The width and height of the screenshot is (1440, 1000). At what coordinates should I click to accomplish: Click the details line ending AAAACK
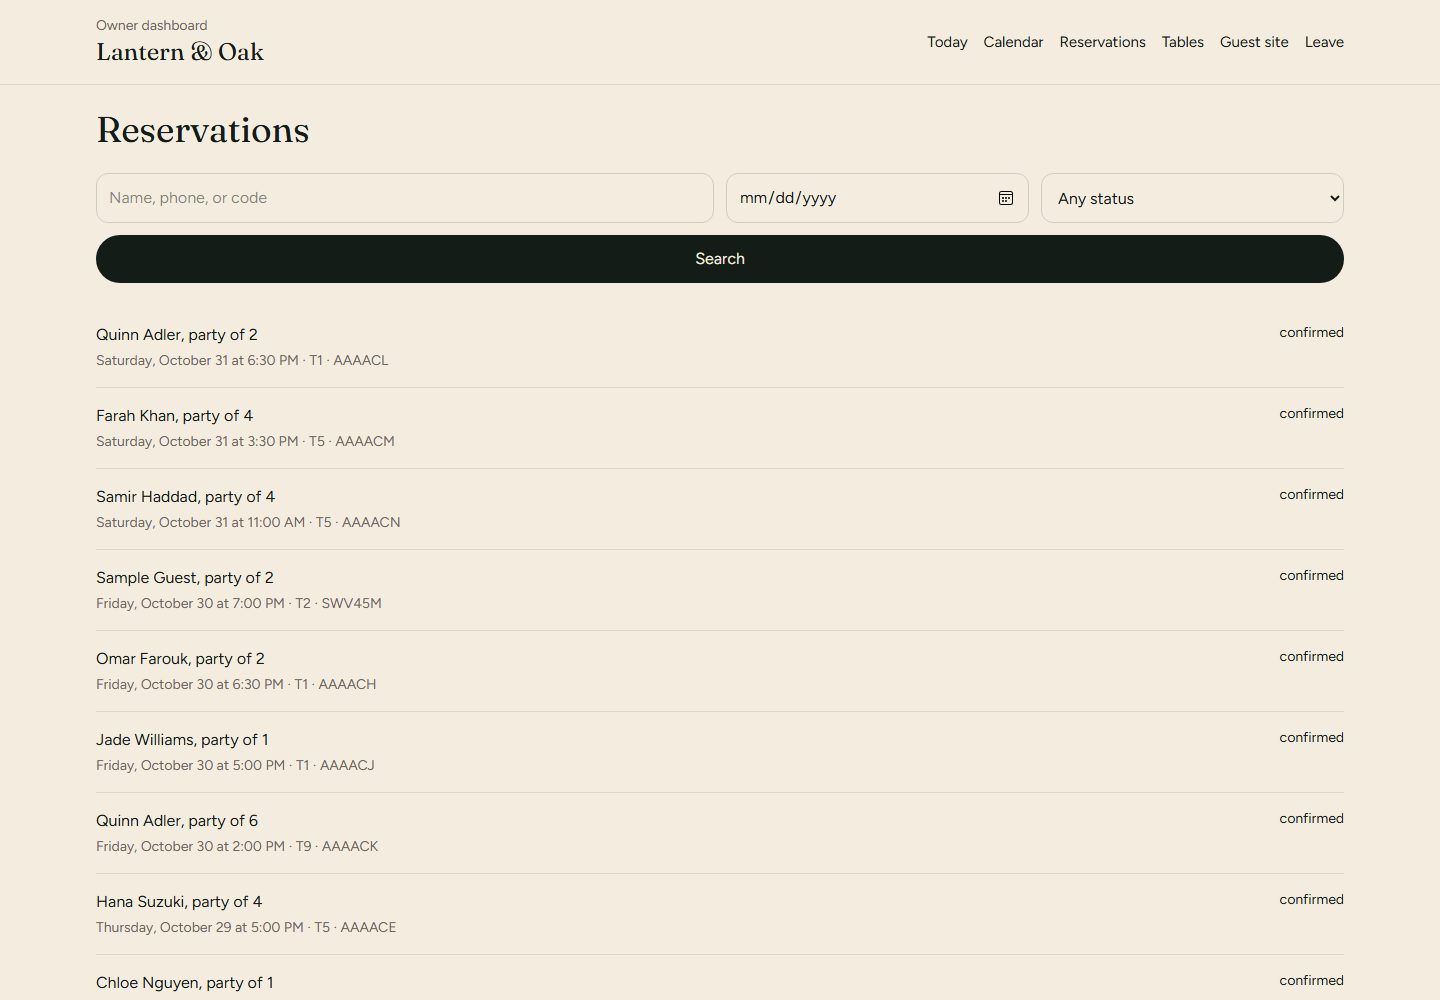point(237,846)
